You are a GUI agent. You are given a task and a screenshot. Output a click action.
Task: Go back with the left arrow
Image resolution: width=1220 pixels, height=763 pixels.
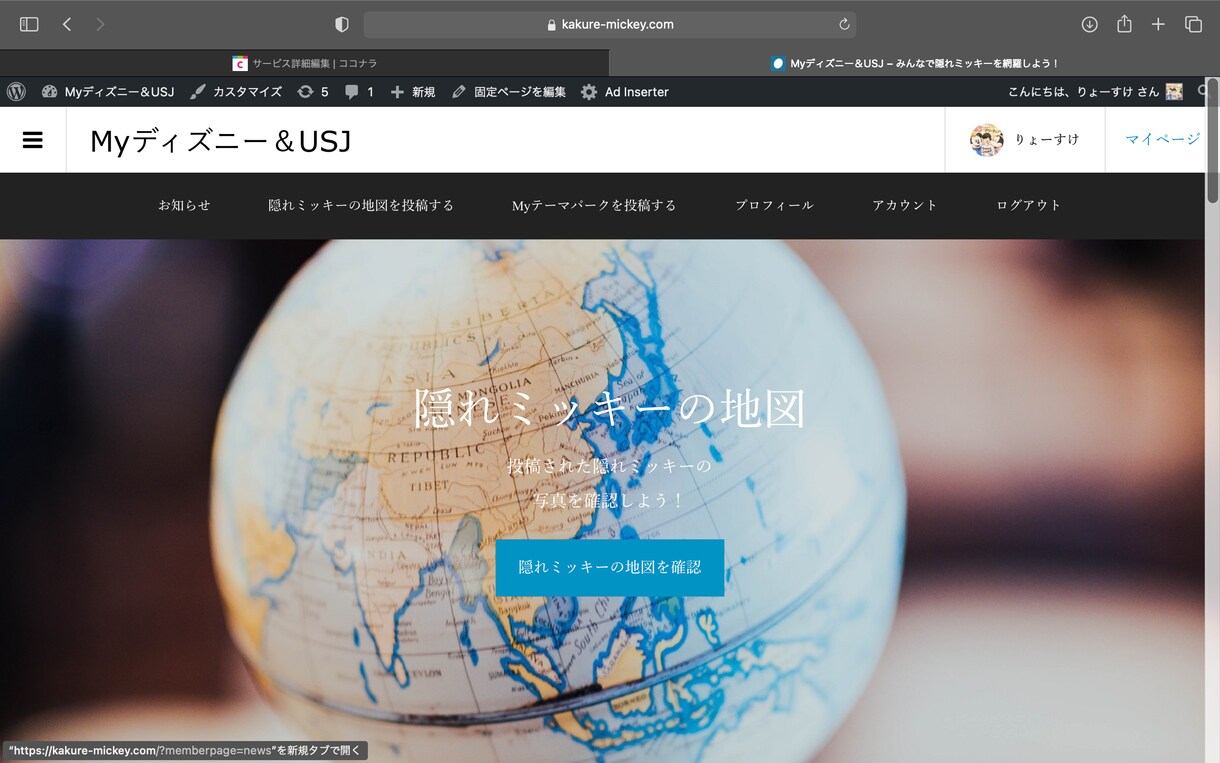pos(67,24)
